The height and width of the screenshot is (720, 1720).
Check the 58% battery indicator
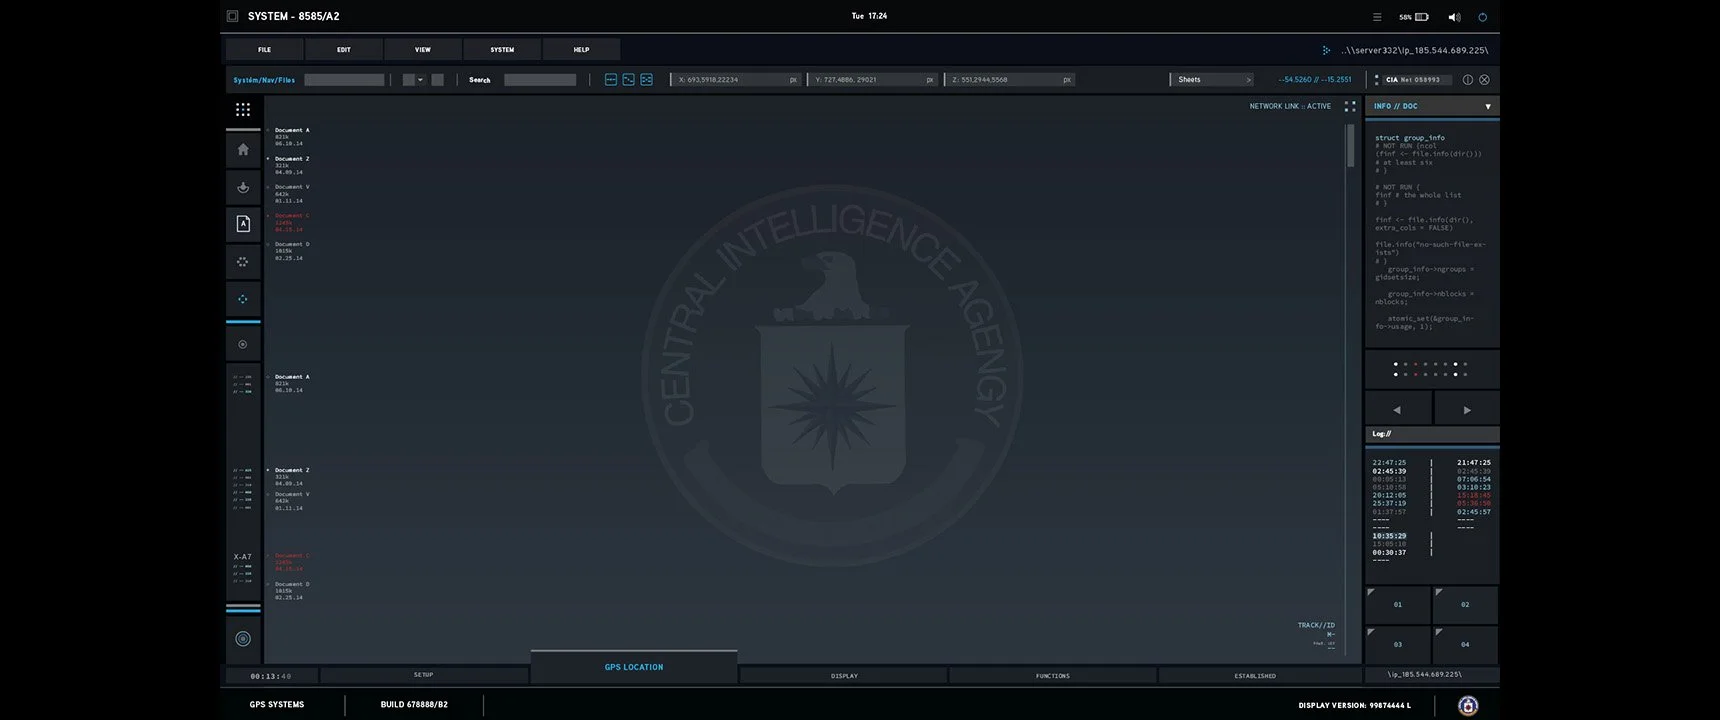[x=1414, y=17]
